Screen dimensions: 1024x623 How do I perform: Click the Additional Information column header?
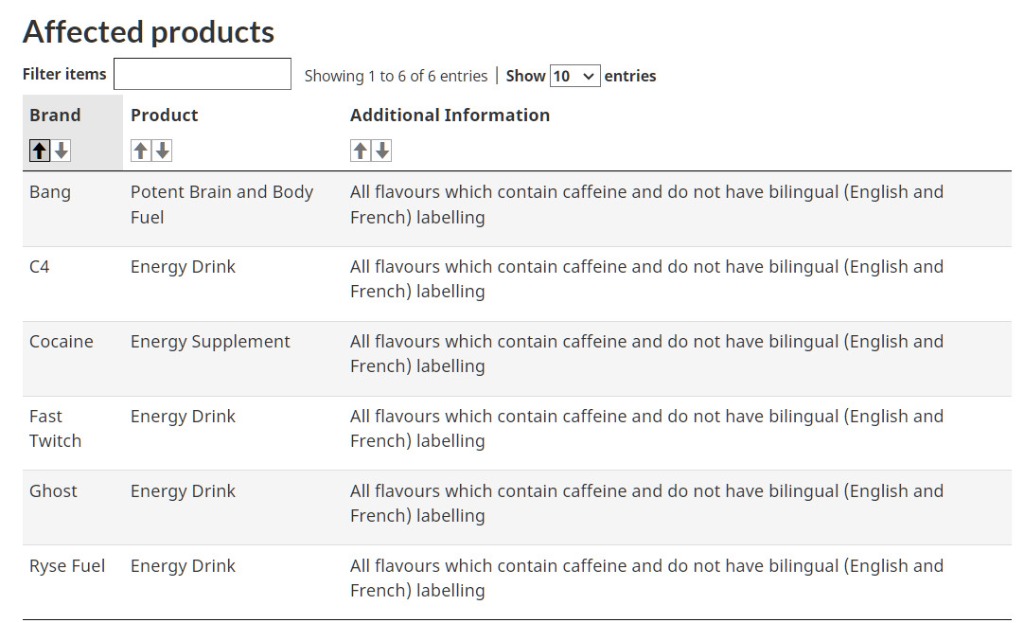[449, 116]
